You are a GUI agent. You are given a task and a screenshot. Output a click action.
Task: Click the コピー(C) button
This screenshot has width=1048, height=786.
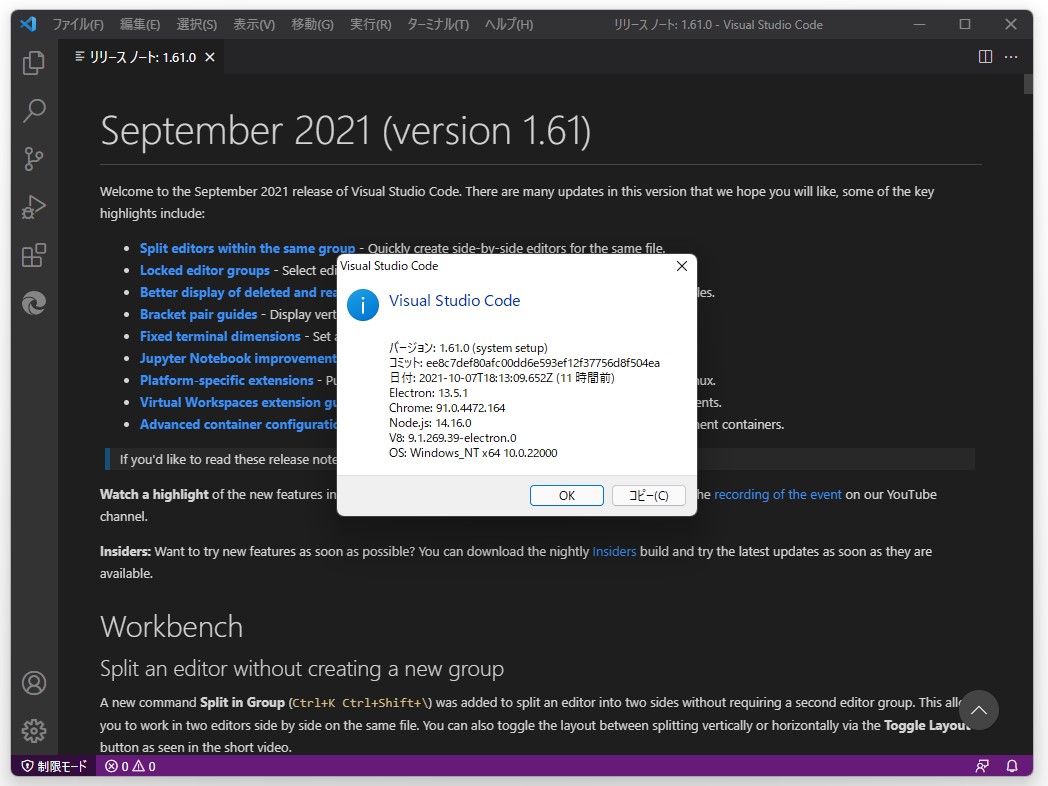pyautogui.click(x=648, y=494)
